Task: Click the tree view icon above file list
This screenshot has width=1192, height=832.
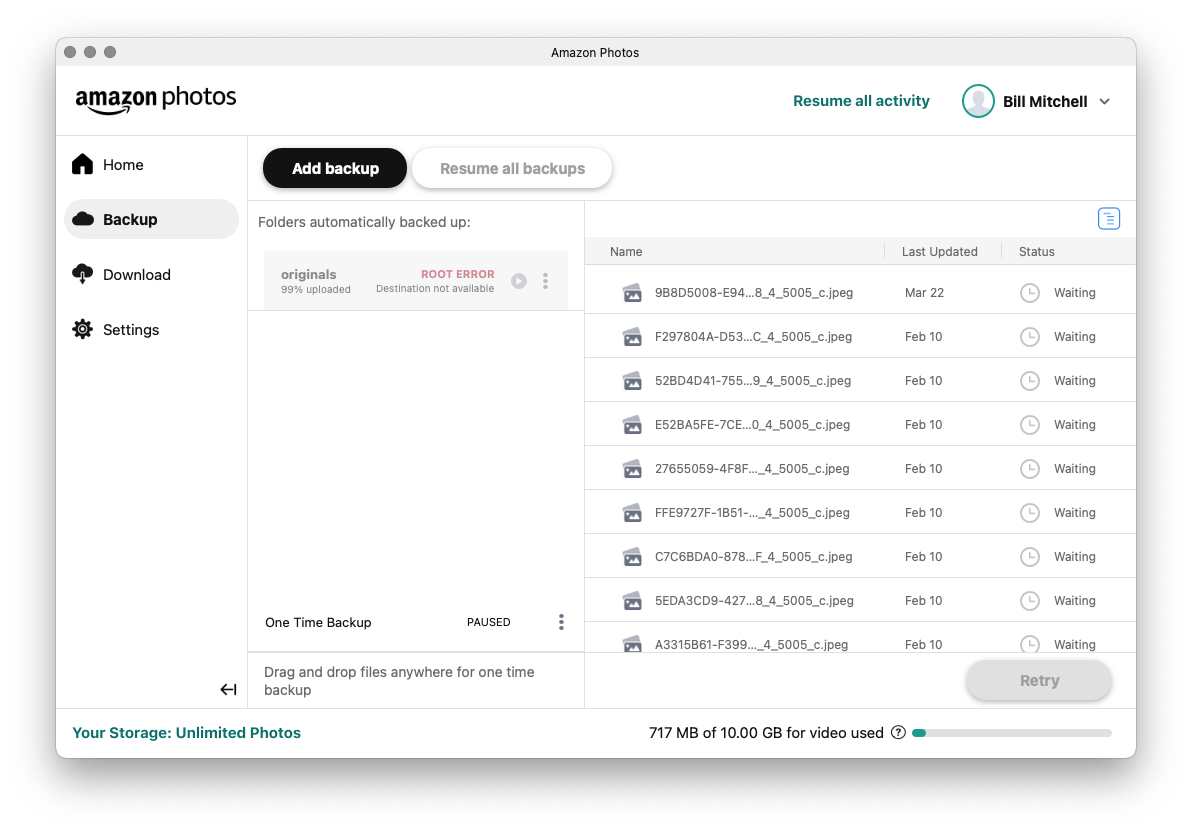Action: (1108, 219)
